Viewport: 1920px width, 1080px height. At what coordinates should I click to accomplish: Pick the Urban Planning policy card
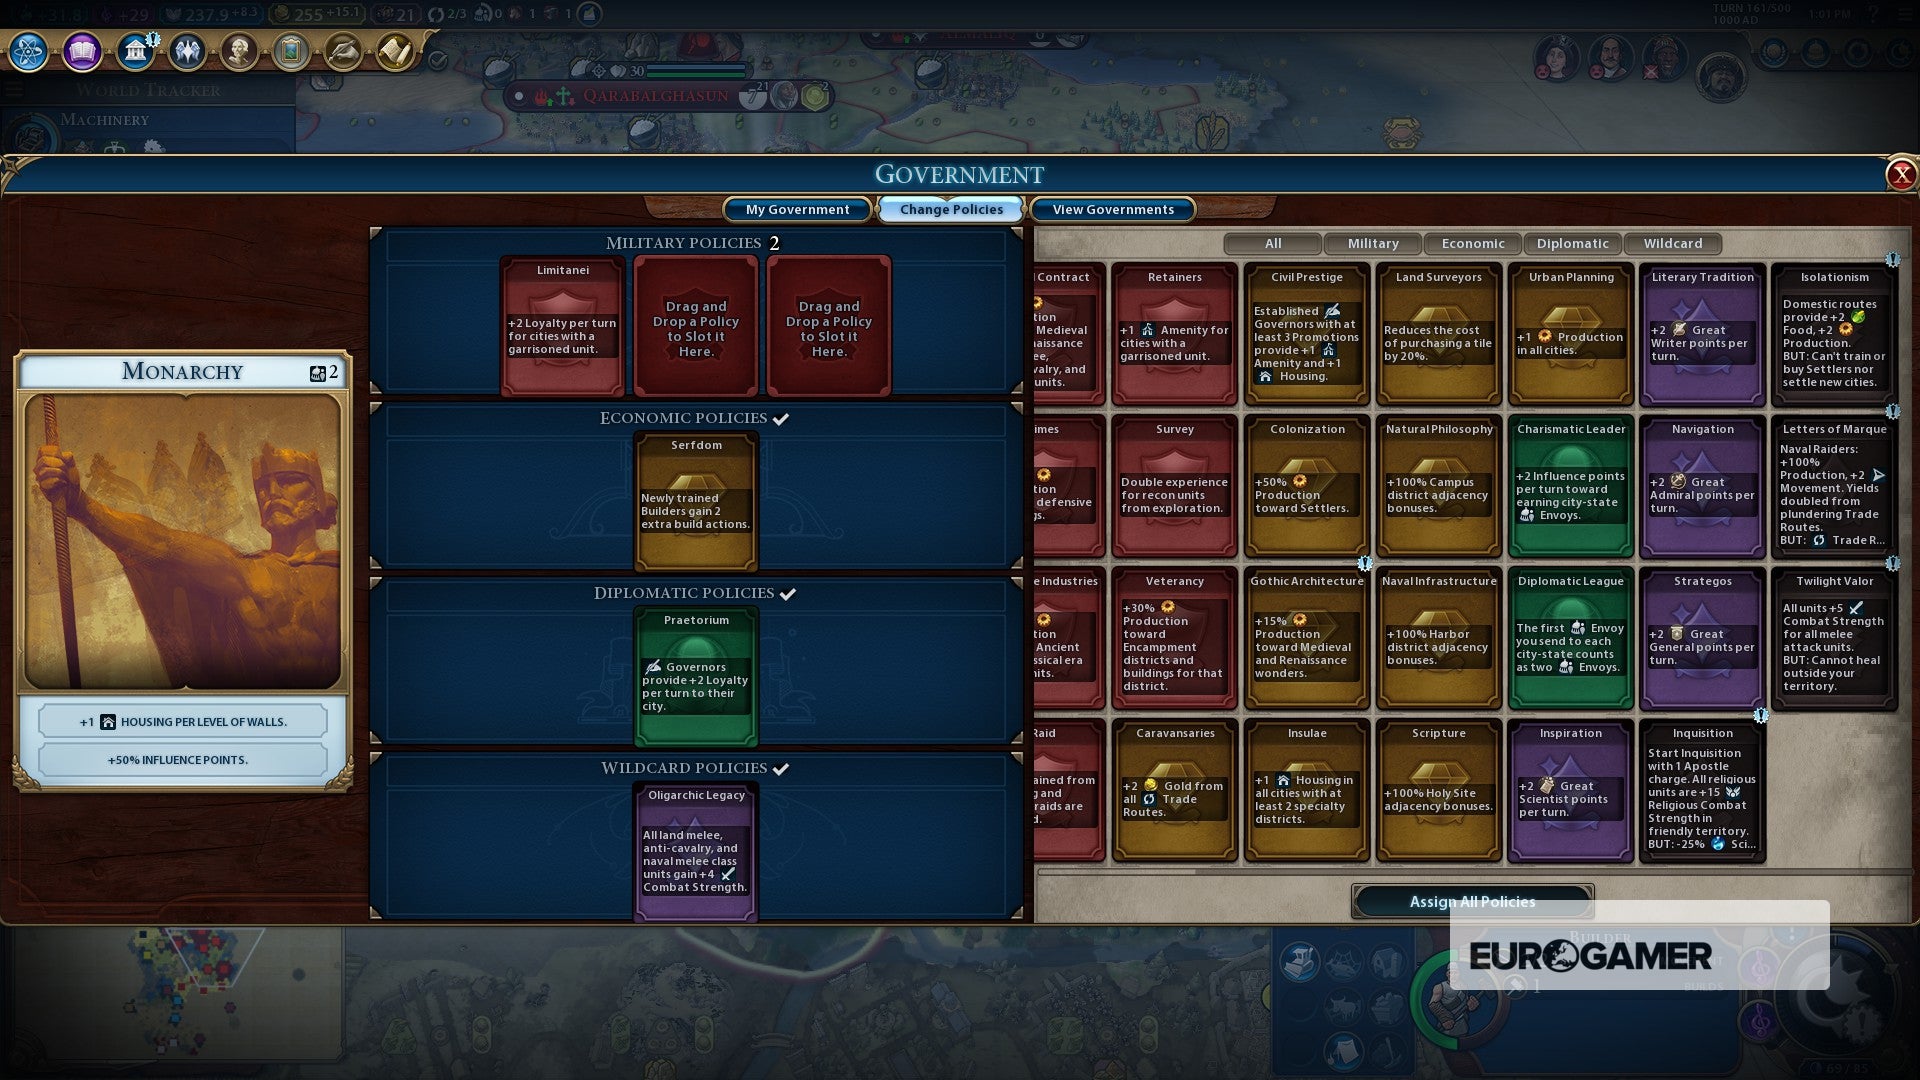pos(1571,334)
